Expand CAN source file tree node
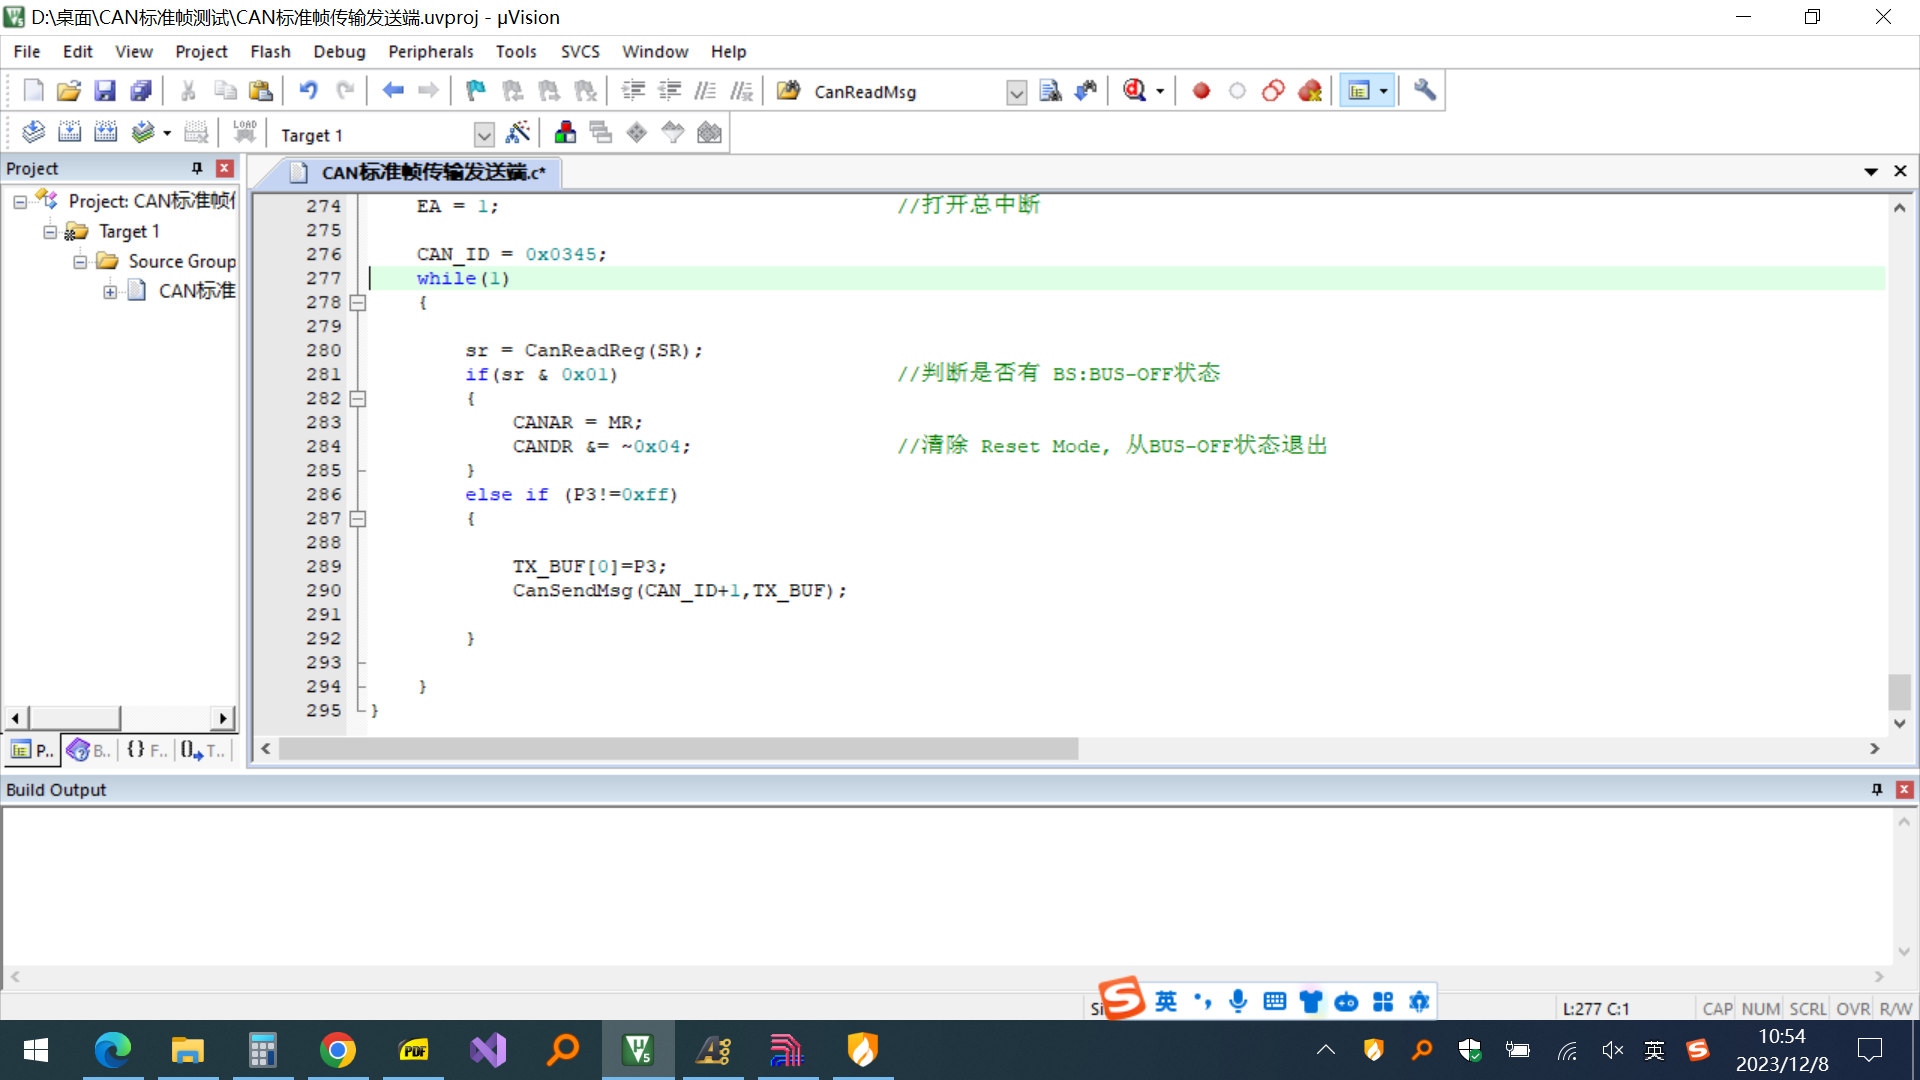Screen dimensions: 1920x1080 (110, 292)
